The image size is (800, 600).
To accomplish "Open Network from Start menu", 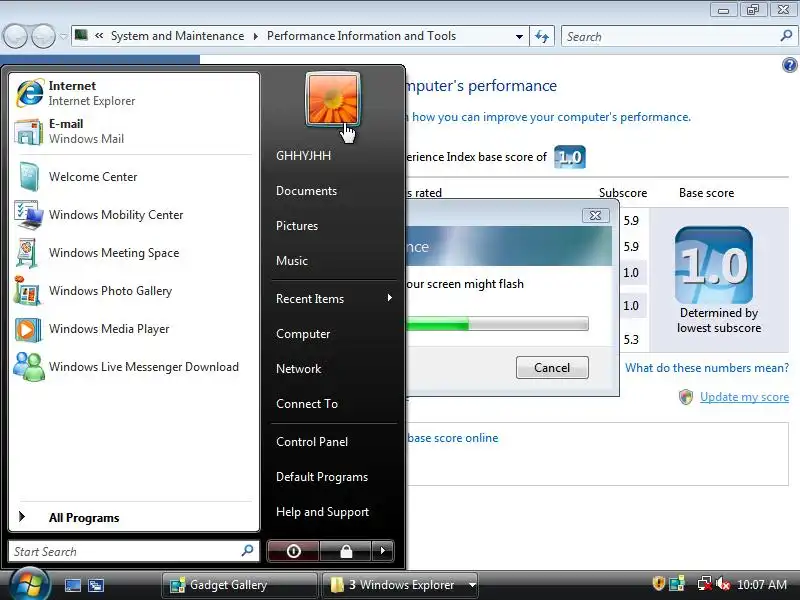I will (x=298, y=368).
